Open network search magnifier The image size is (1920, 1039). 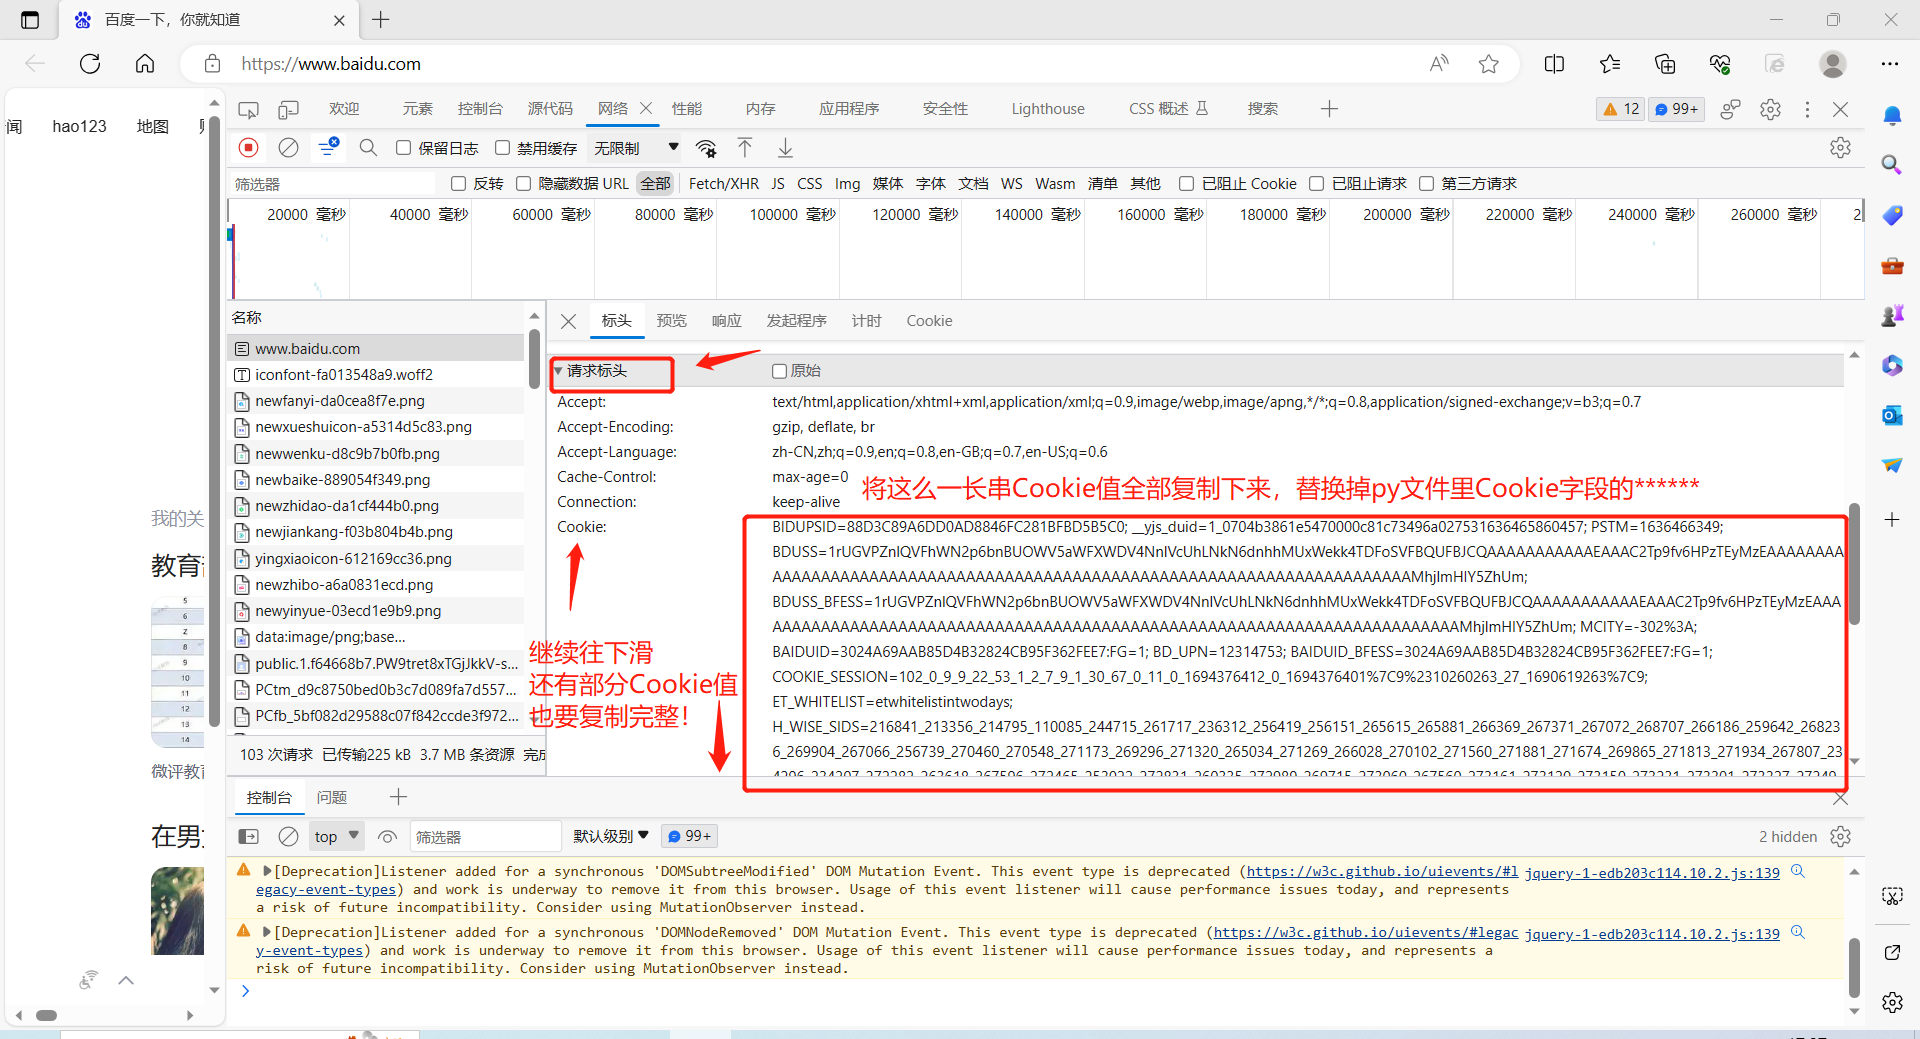click(368, 148)
